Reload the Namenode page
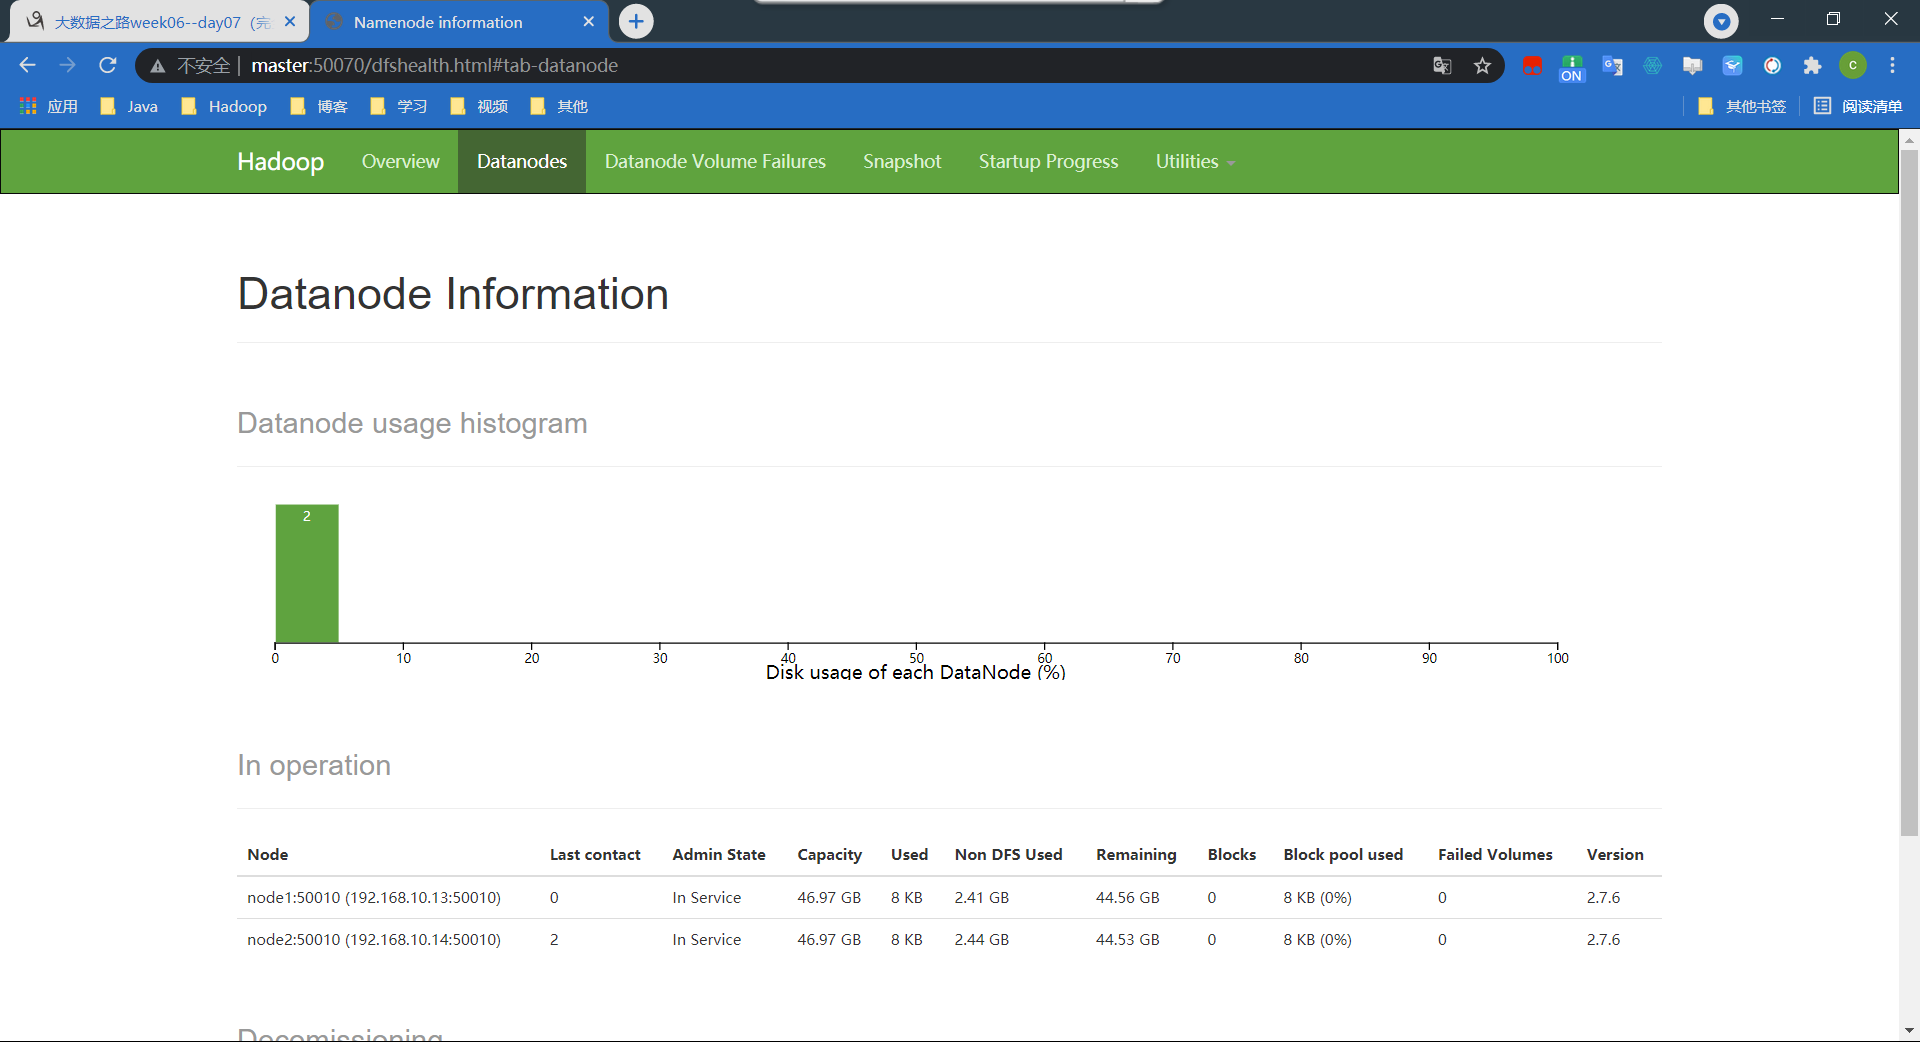This screenshot has width=1920, height=1042. [108, 65]
